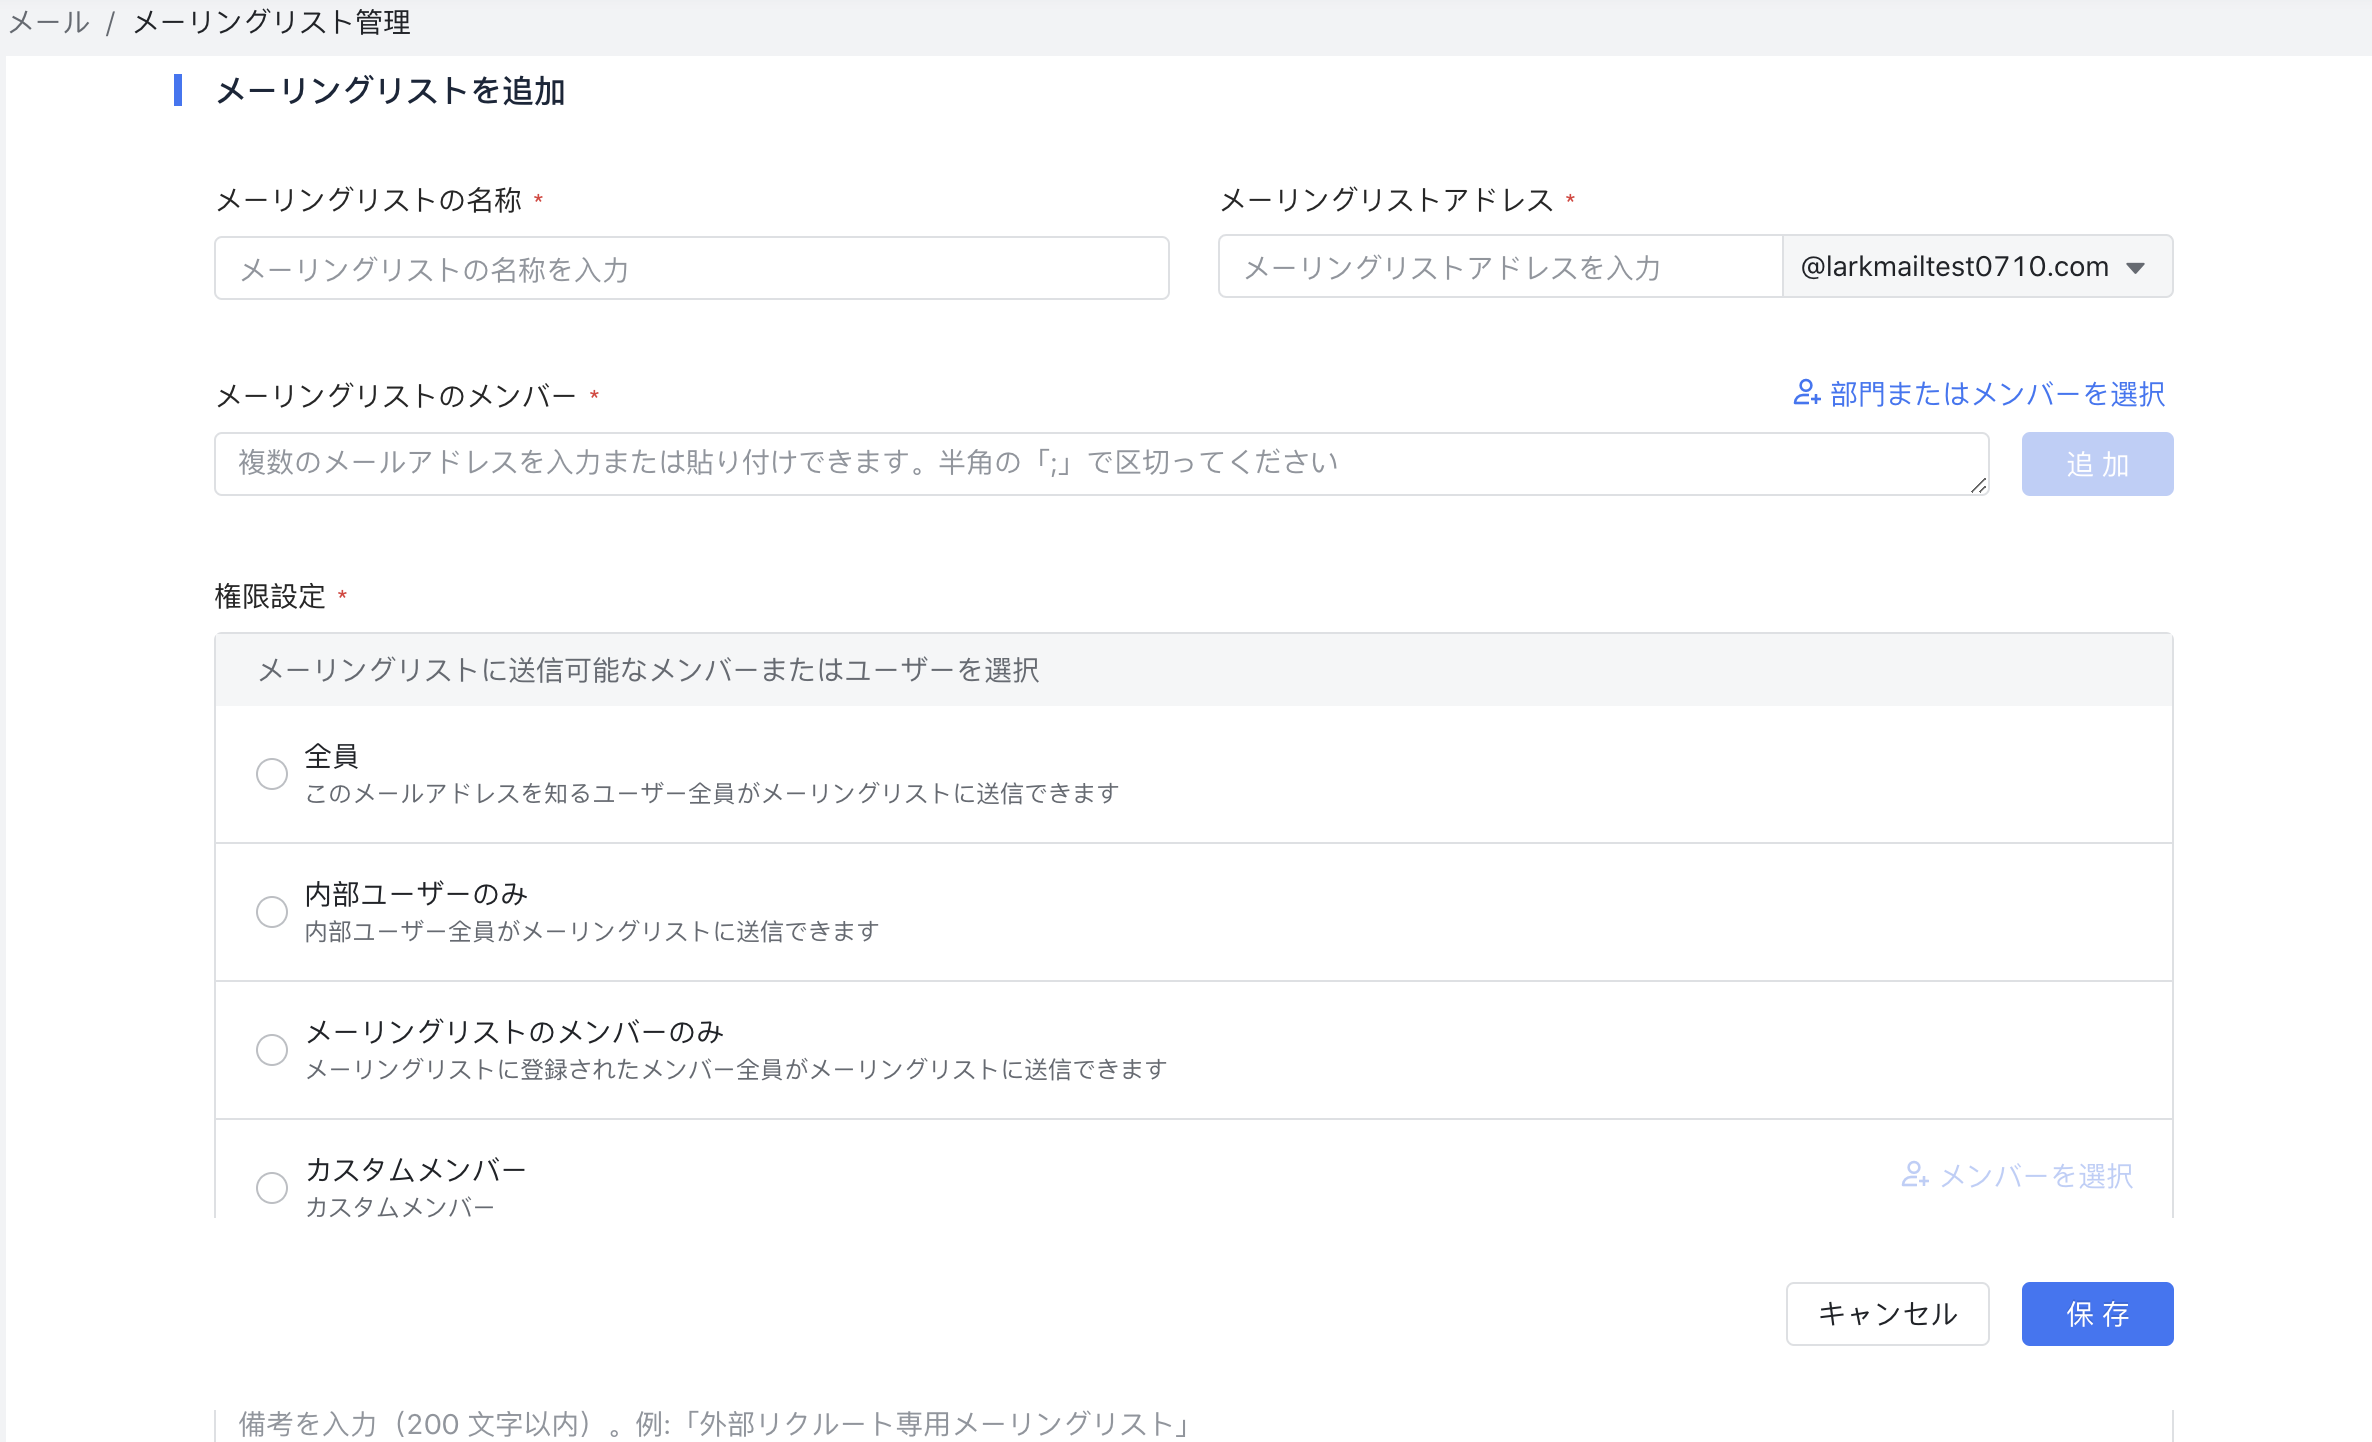Viewport: 2372px width, 1442px height.
Task: Select the 内部ユーザーのみ radio option
Action: (272, 912)
